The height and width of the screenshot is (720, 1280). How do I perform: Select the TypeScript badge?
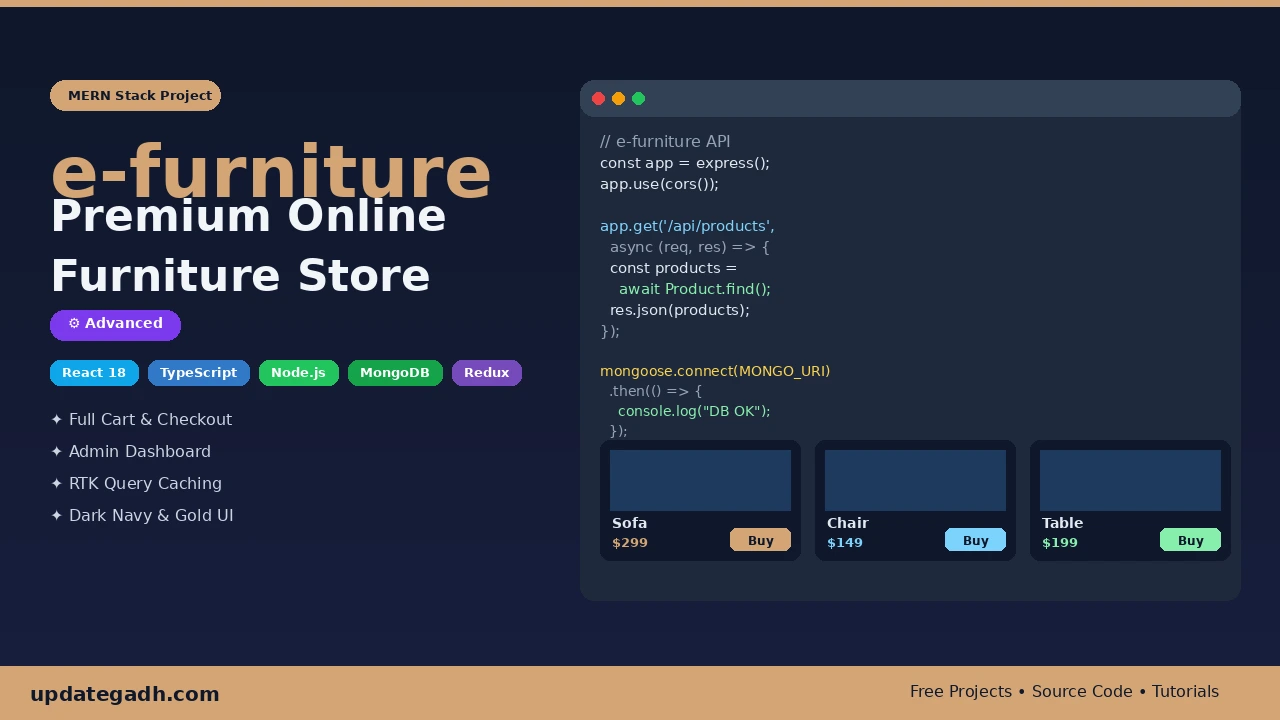198,372
